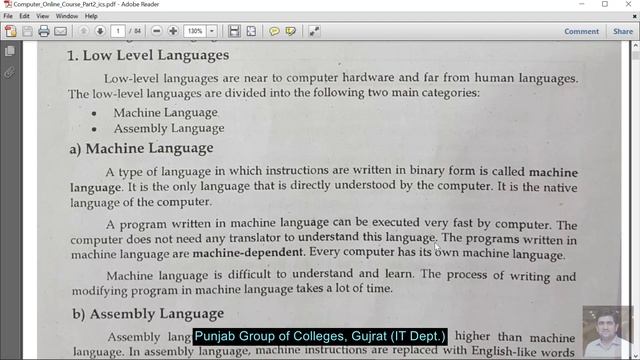Print the document with printer icon

(x=44, y=31)
